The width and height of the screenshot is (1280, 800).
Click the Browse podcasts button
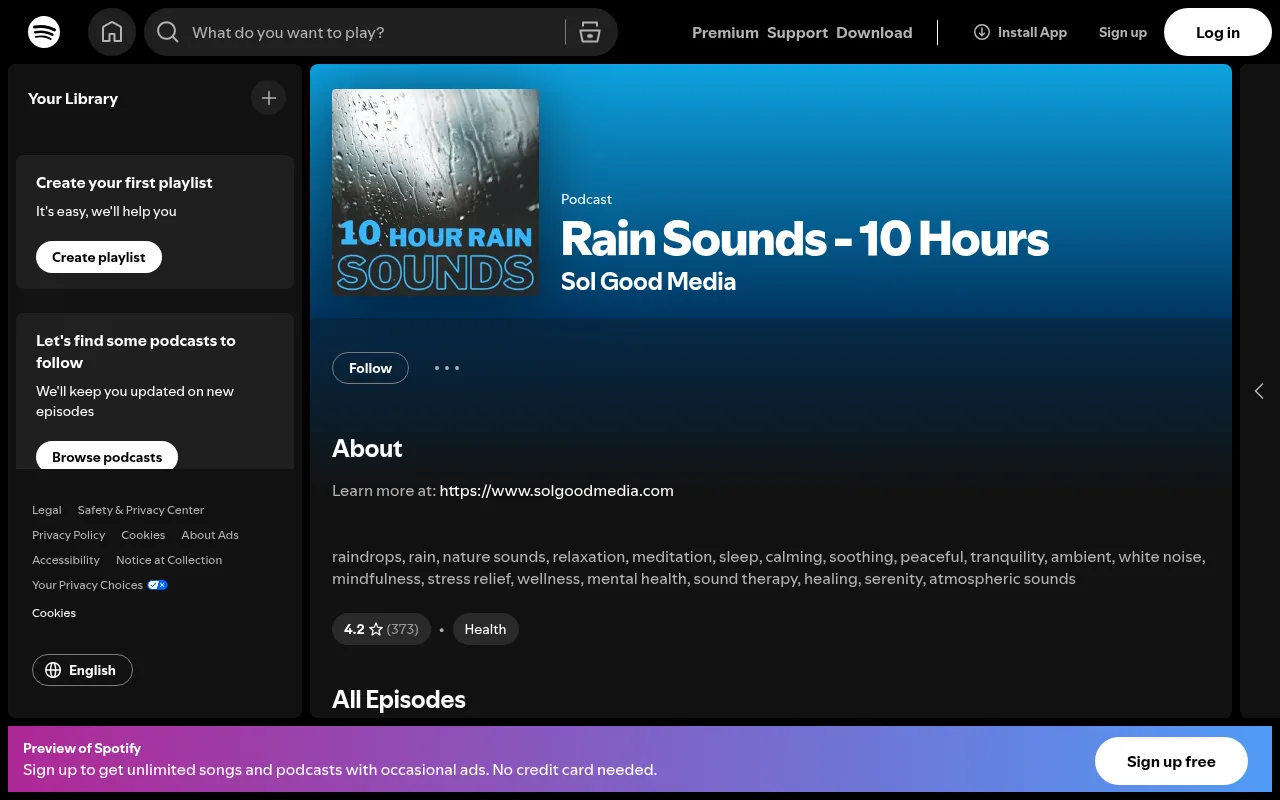pyautogui.click(x=107, y=456)
